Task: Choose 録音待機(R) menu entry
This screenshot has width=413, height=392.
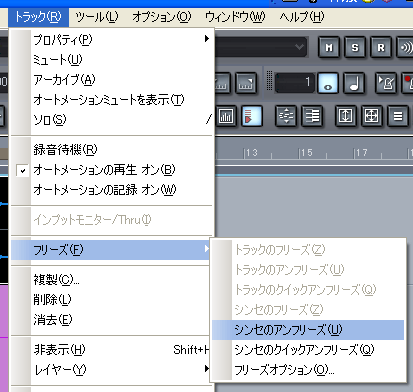Action: [112, 150]
